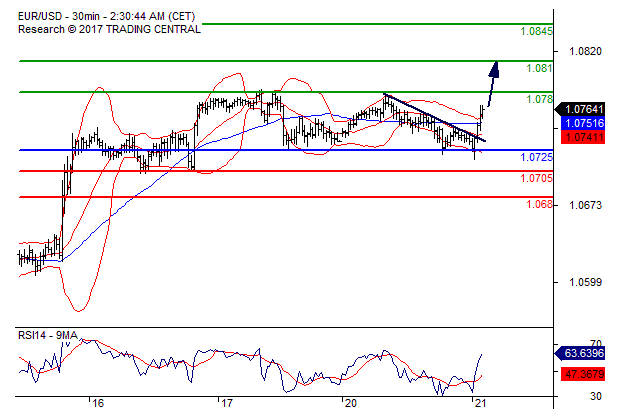The width and height of the screenshot is (625, 417).
Task: Click the 1.0599 price axis value
Action: 585,282
